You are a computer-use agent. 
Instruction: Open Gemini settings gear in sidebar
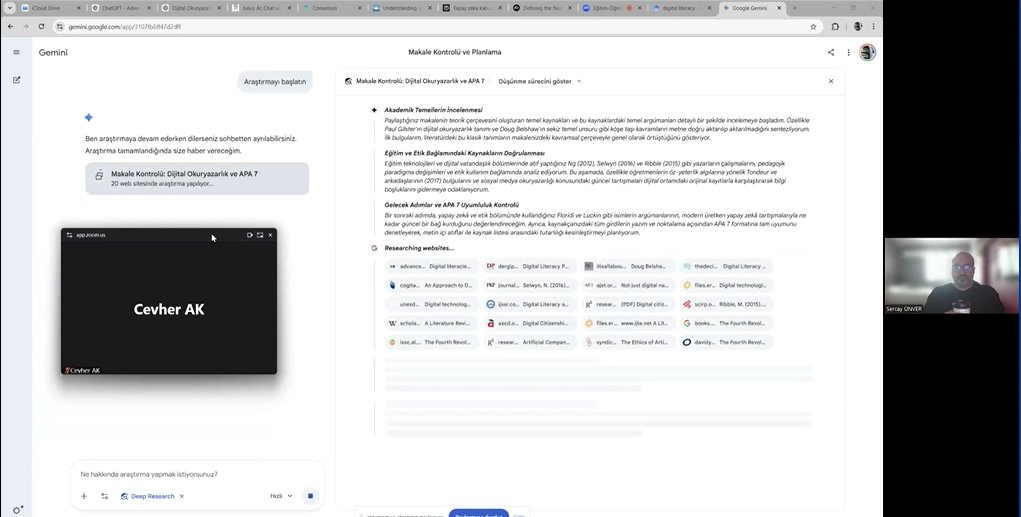point(17,510)
